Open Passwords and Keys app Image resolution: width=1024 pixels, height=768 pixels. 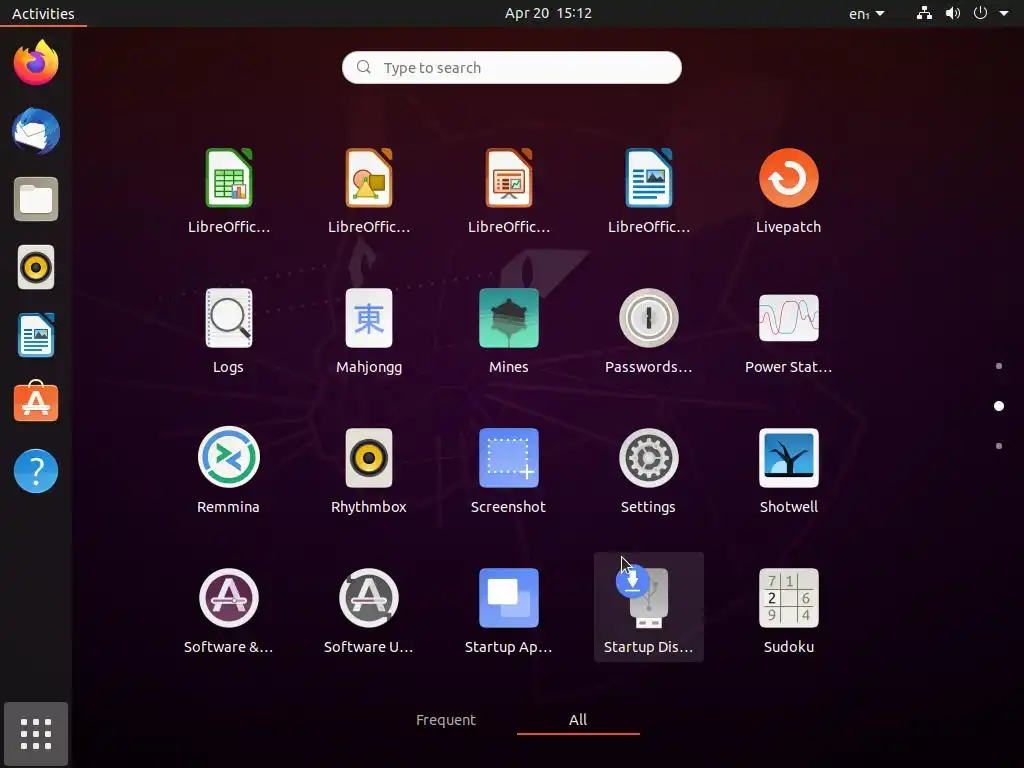[648, 318]
